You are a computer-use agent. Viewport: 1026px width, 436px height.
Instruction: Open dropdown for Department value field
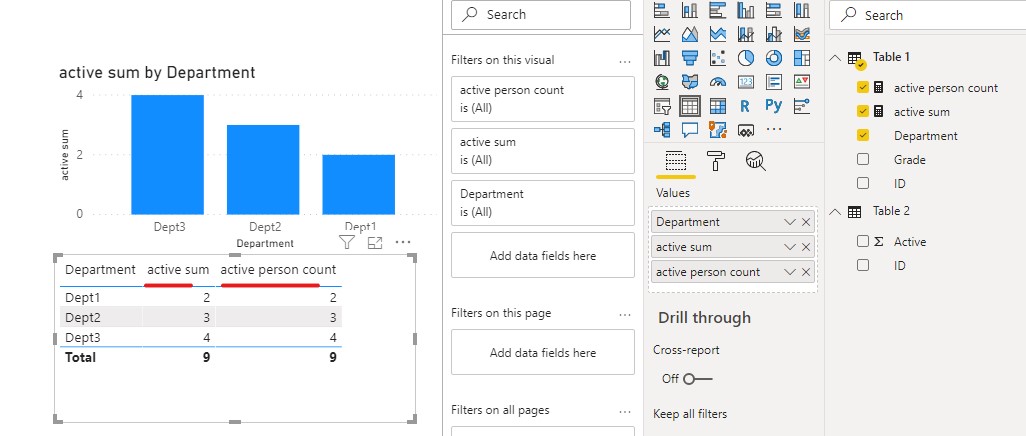point(790,222)
